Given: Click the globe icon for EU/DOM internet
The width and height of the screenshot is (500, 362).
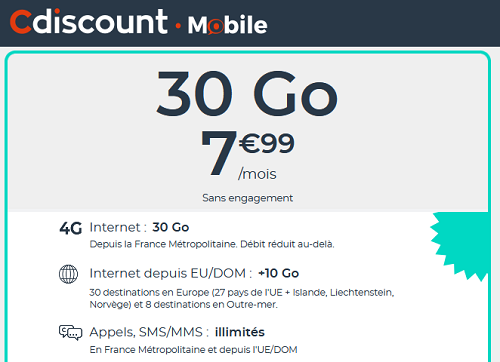Looking at the screenshot, I should tap(68, 274).
